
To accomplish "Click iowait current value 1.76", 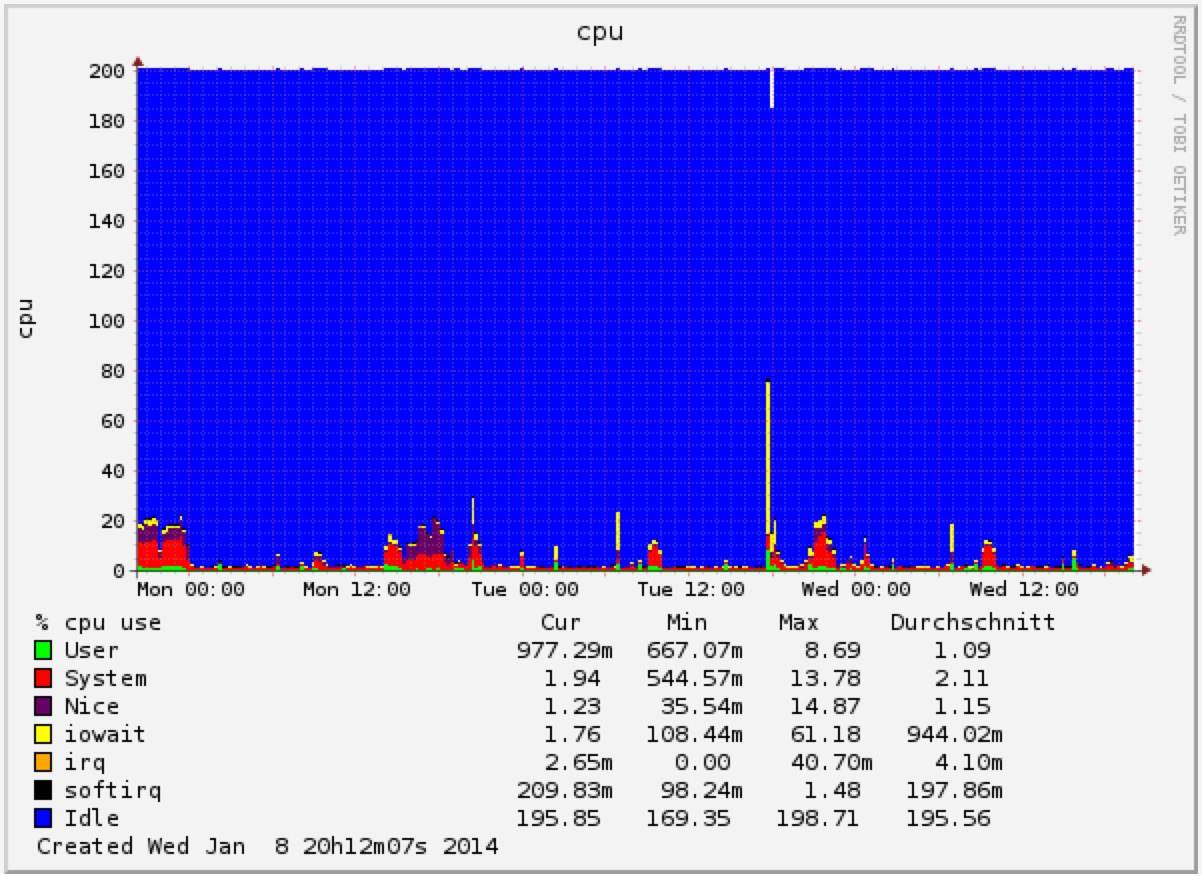I will (x=573, y=734).
